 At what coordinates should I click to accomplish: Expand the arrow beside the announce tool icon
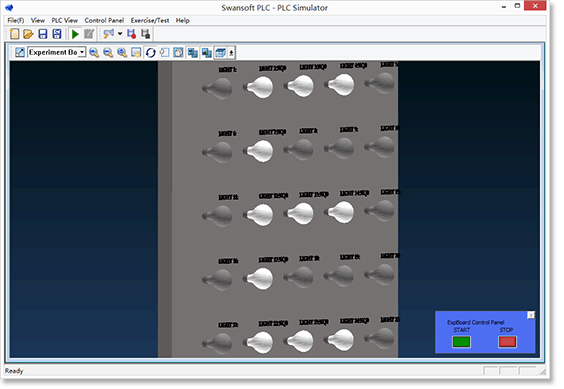[x=120, y=34]
